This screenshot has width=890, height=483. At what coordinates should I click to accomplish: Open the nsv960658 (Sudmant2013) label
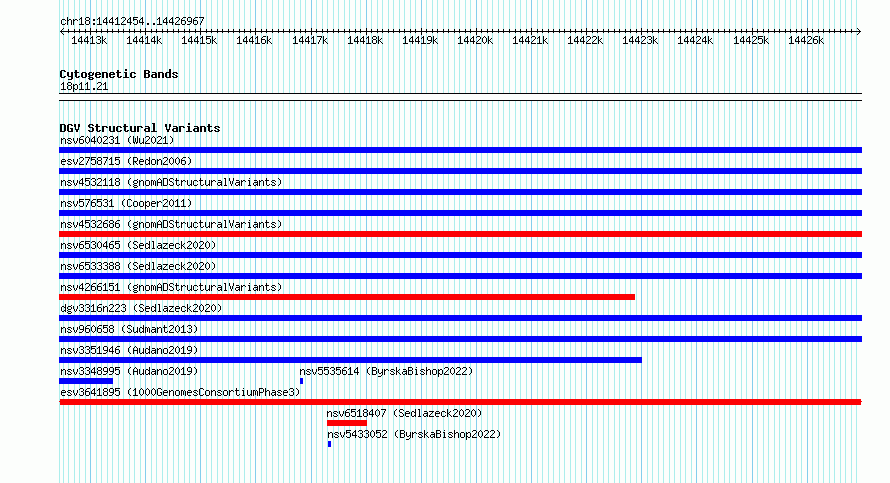[129, 329]
